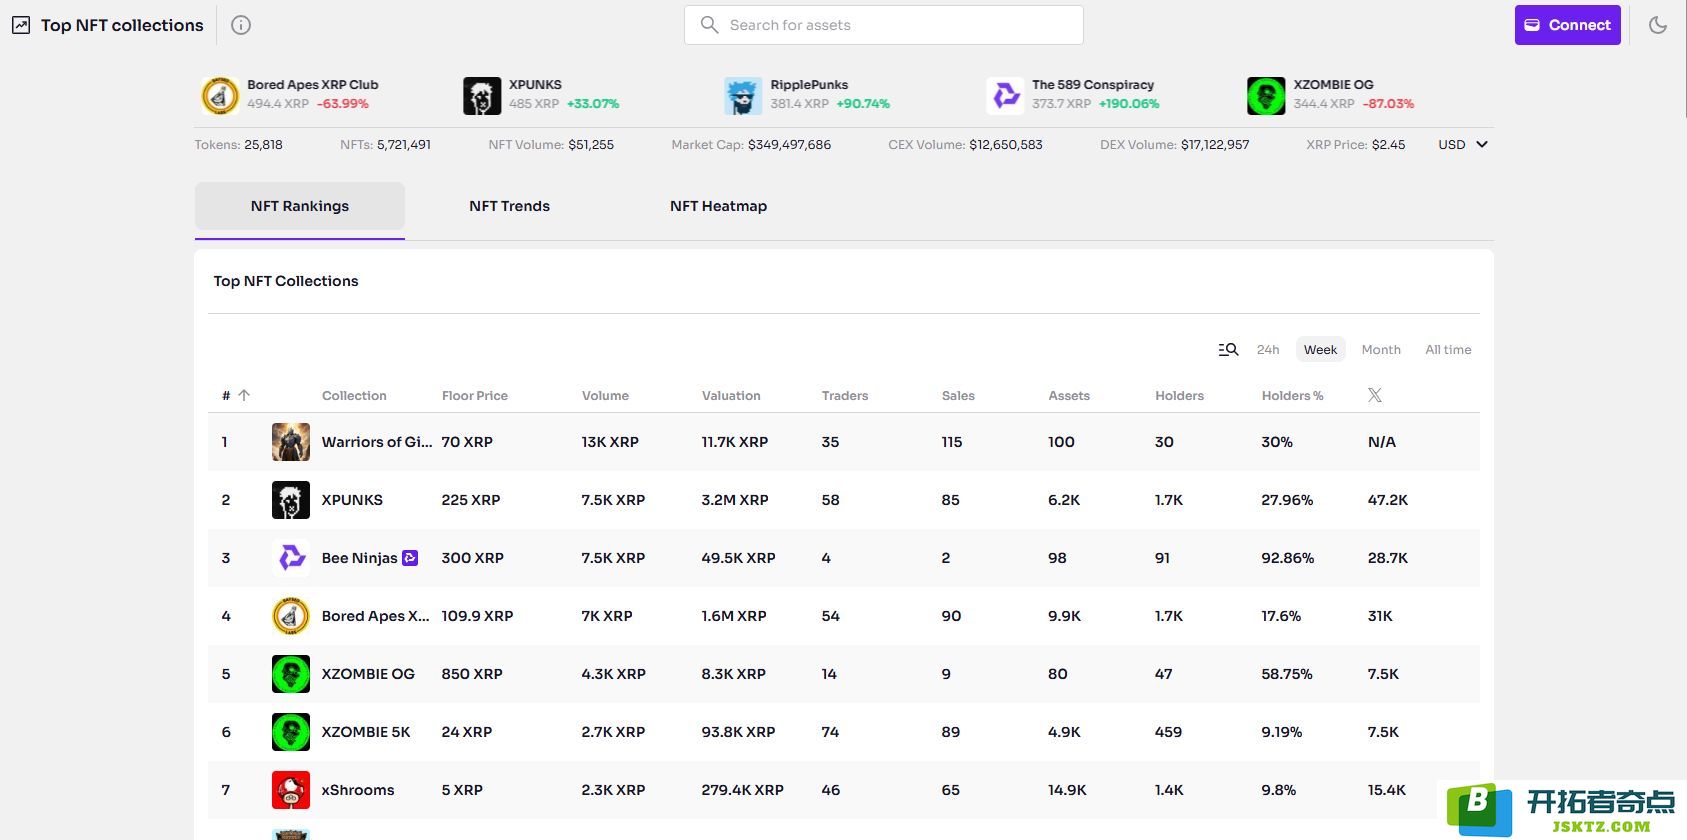Click XPUNKS name in rankings table
Image resolution: width=1687 pixels, height=840 pixels.
[352, 500]
